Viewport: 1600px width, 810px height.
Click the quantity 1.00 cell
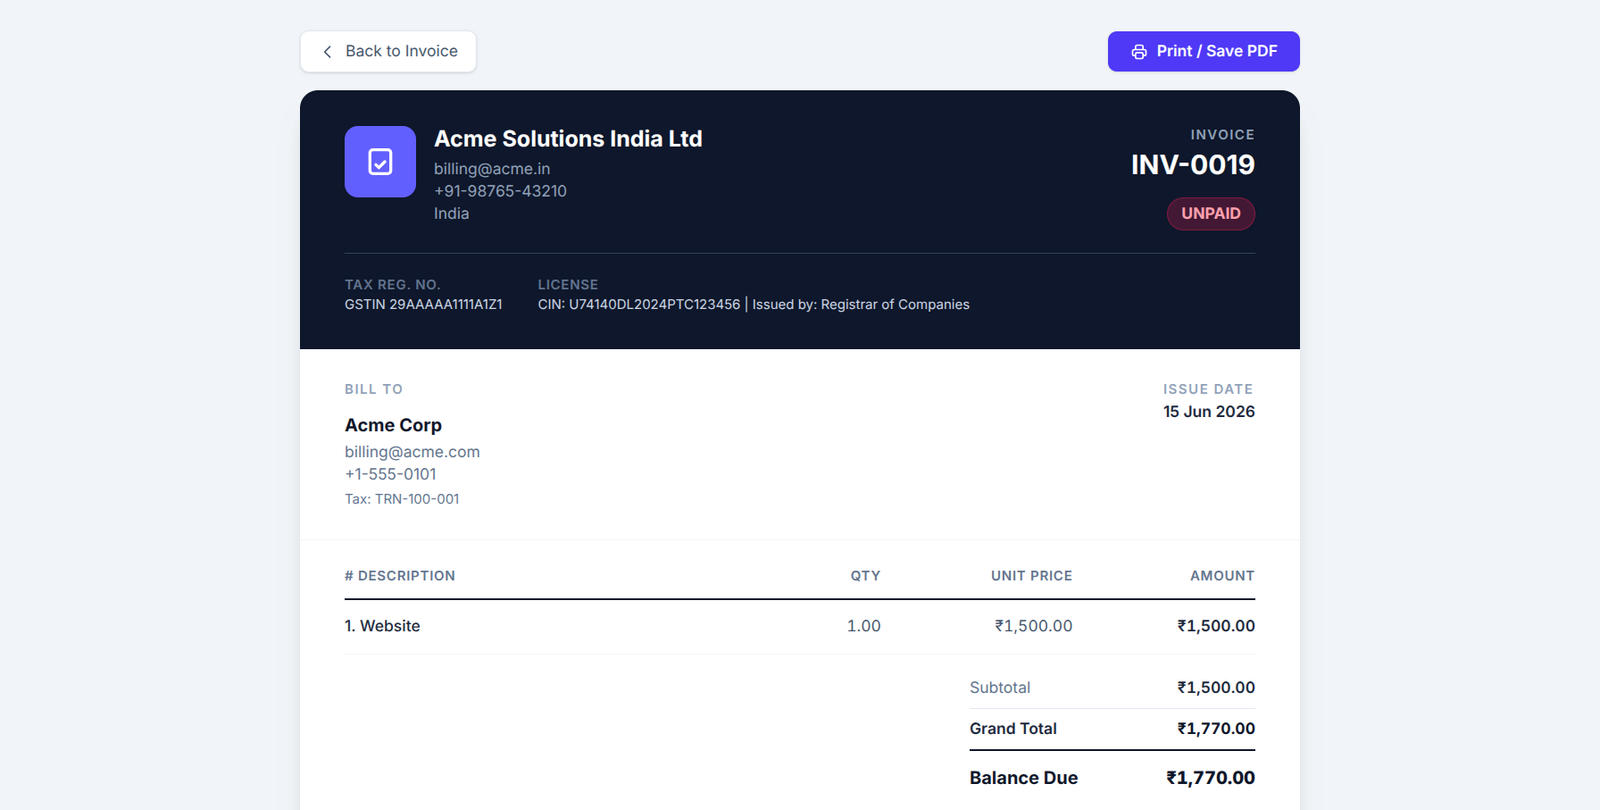tap(863, 626)
